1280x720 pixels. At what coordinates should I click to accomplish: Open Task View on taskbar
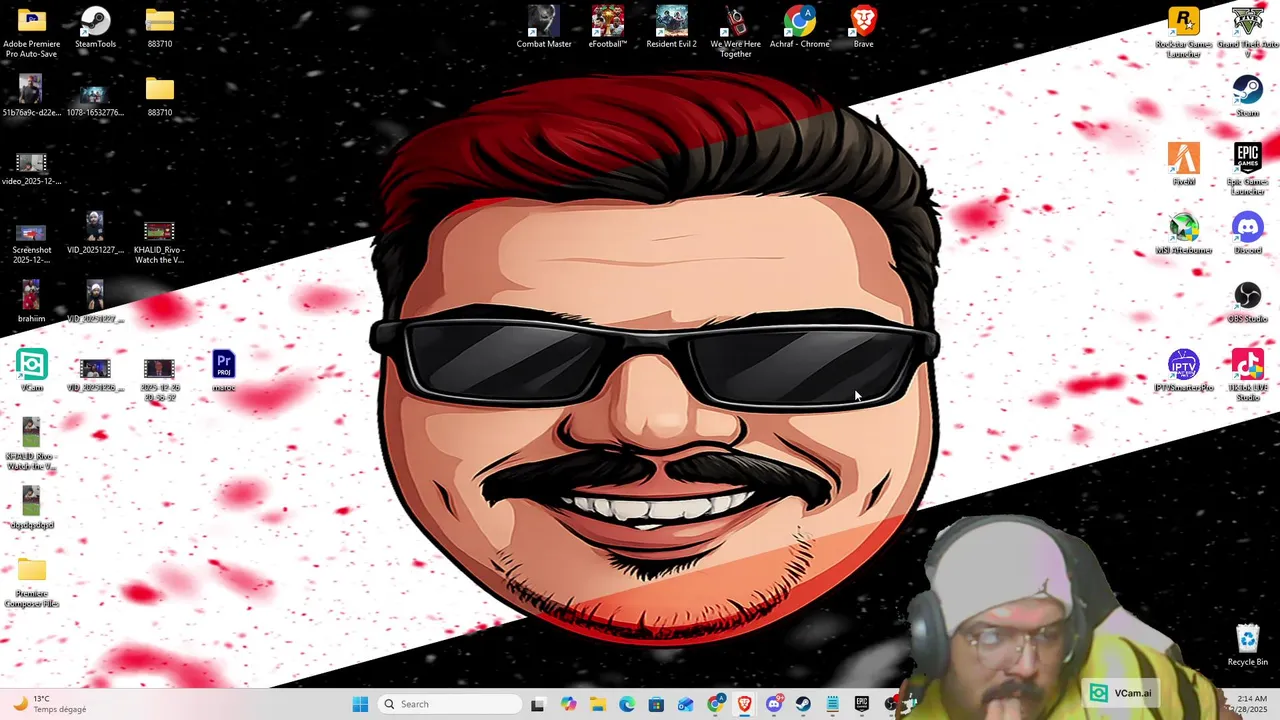537,704
